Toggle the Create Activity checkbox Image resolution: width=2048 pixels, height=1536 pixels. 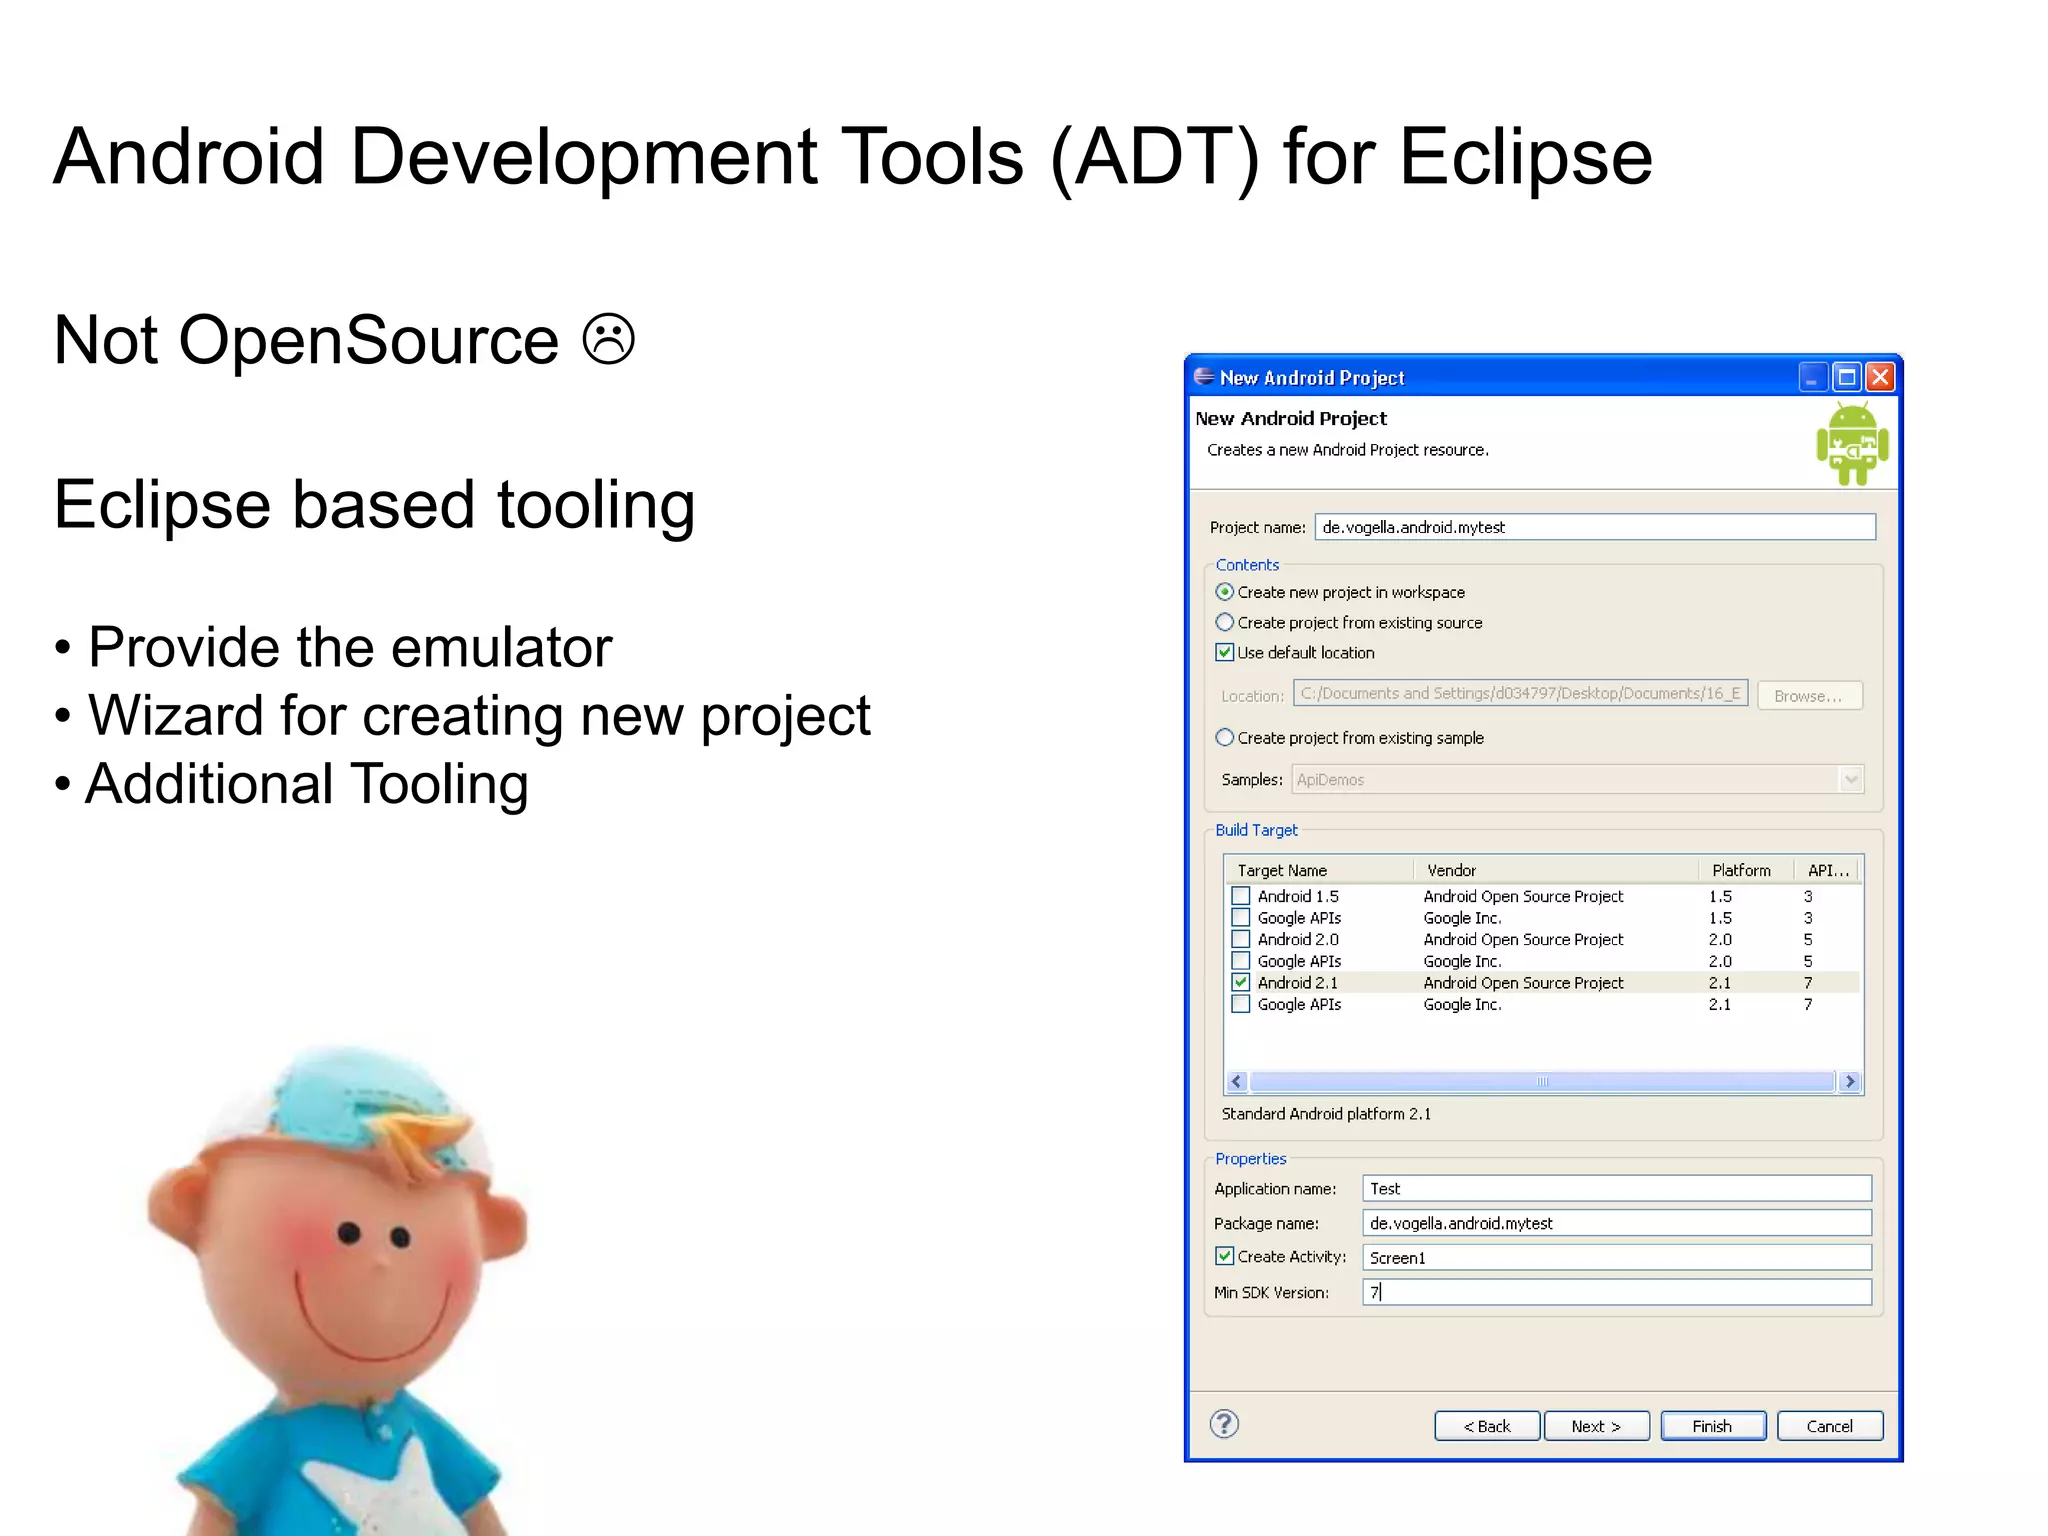click(1224, 1256)
